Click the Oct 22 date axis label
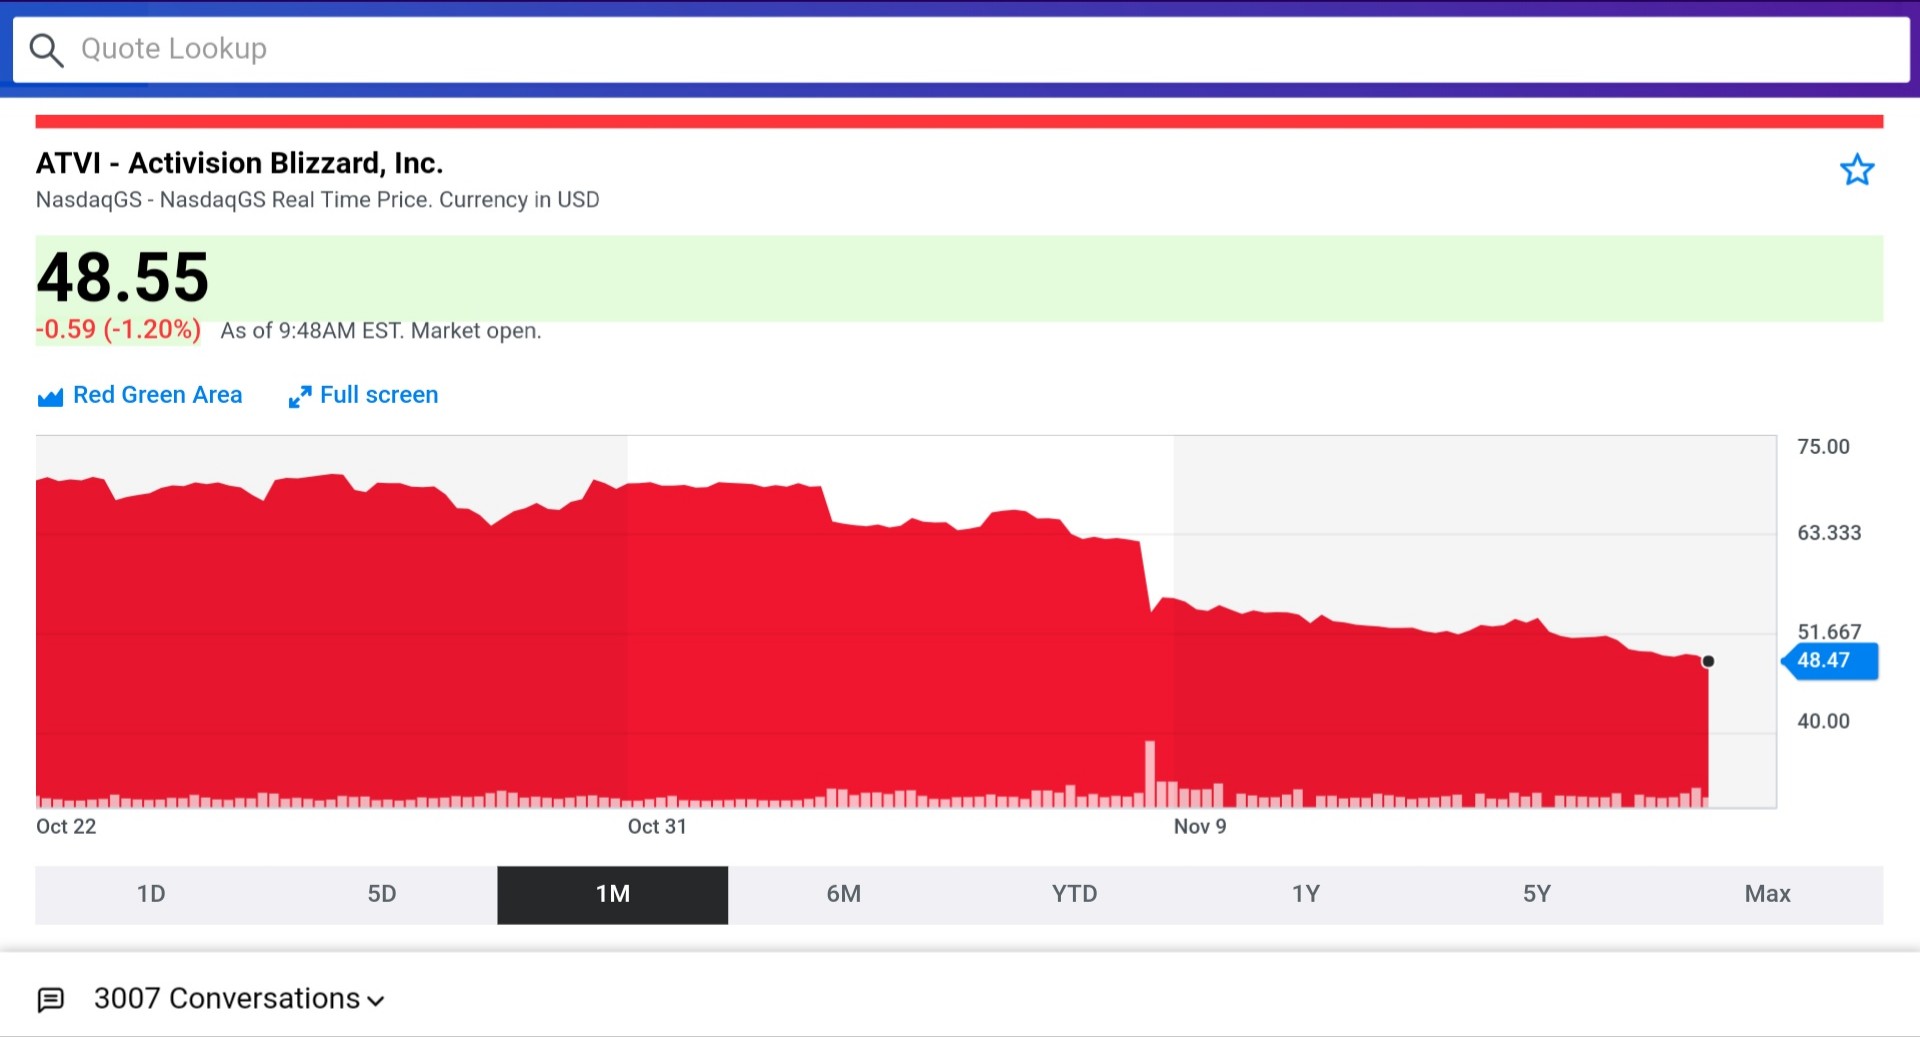The width and height of the screenshot is (1920, 1037). pos(66,826)
